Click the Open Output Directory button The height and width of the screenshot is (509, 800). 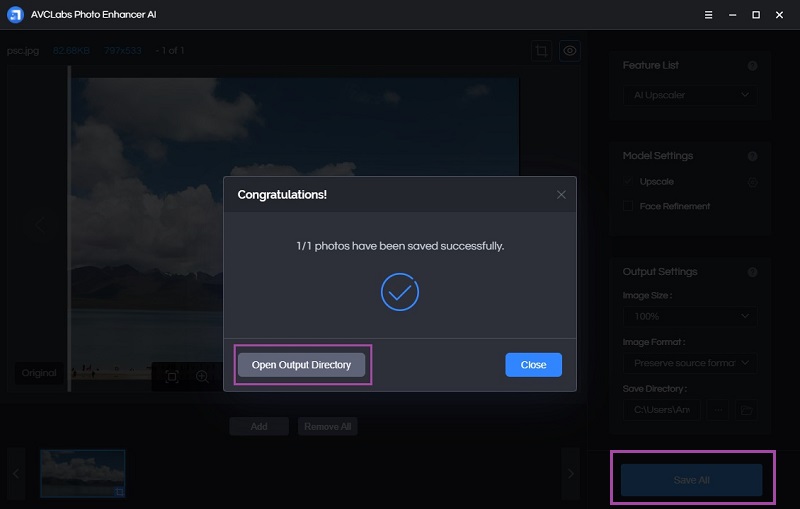(x=301, y=365)
